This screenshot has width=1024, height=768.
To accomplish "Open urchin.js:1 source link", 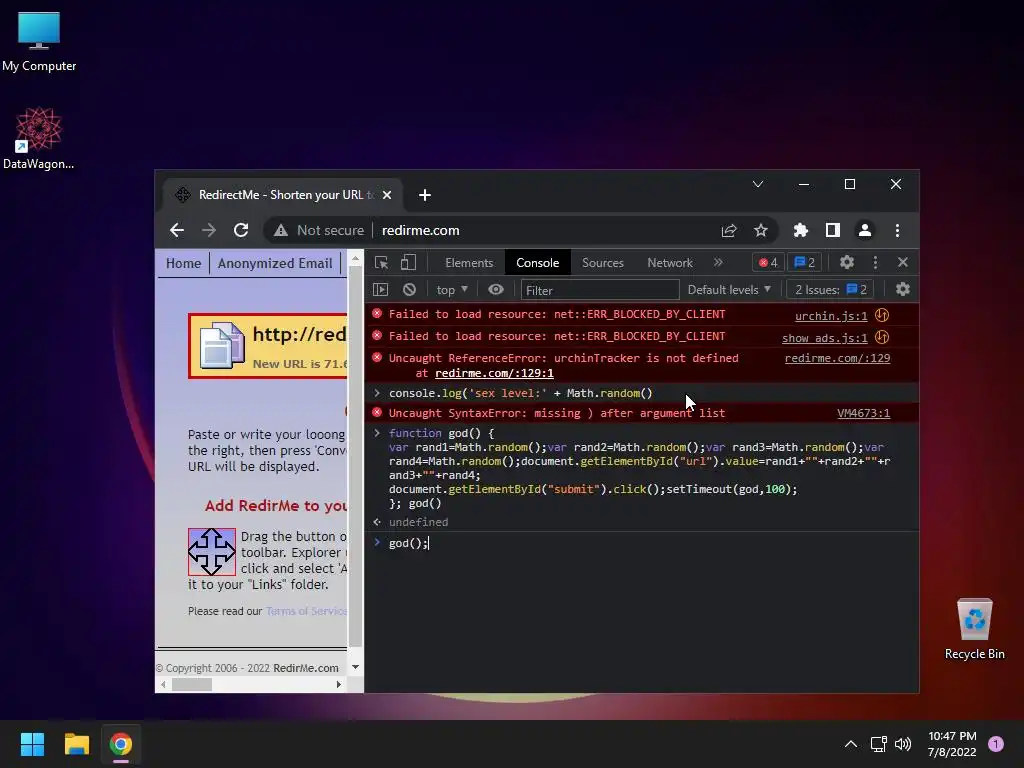I will pyautogui.click(x=831, y=316).
